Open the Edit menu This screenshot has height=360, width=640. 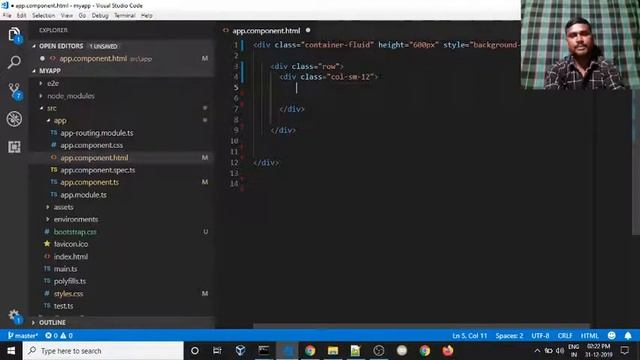click(22, 16)
